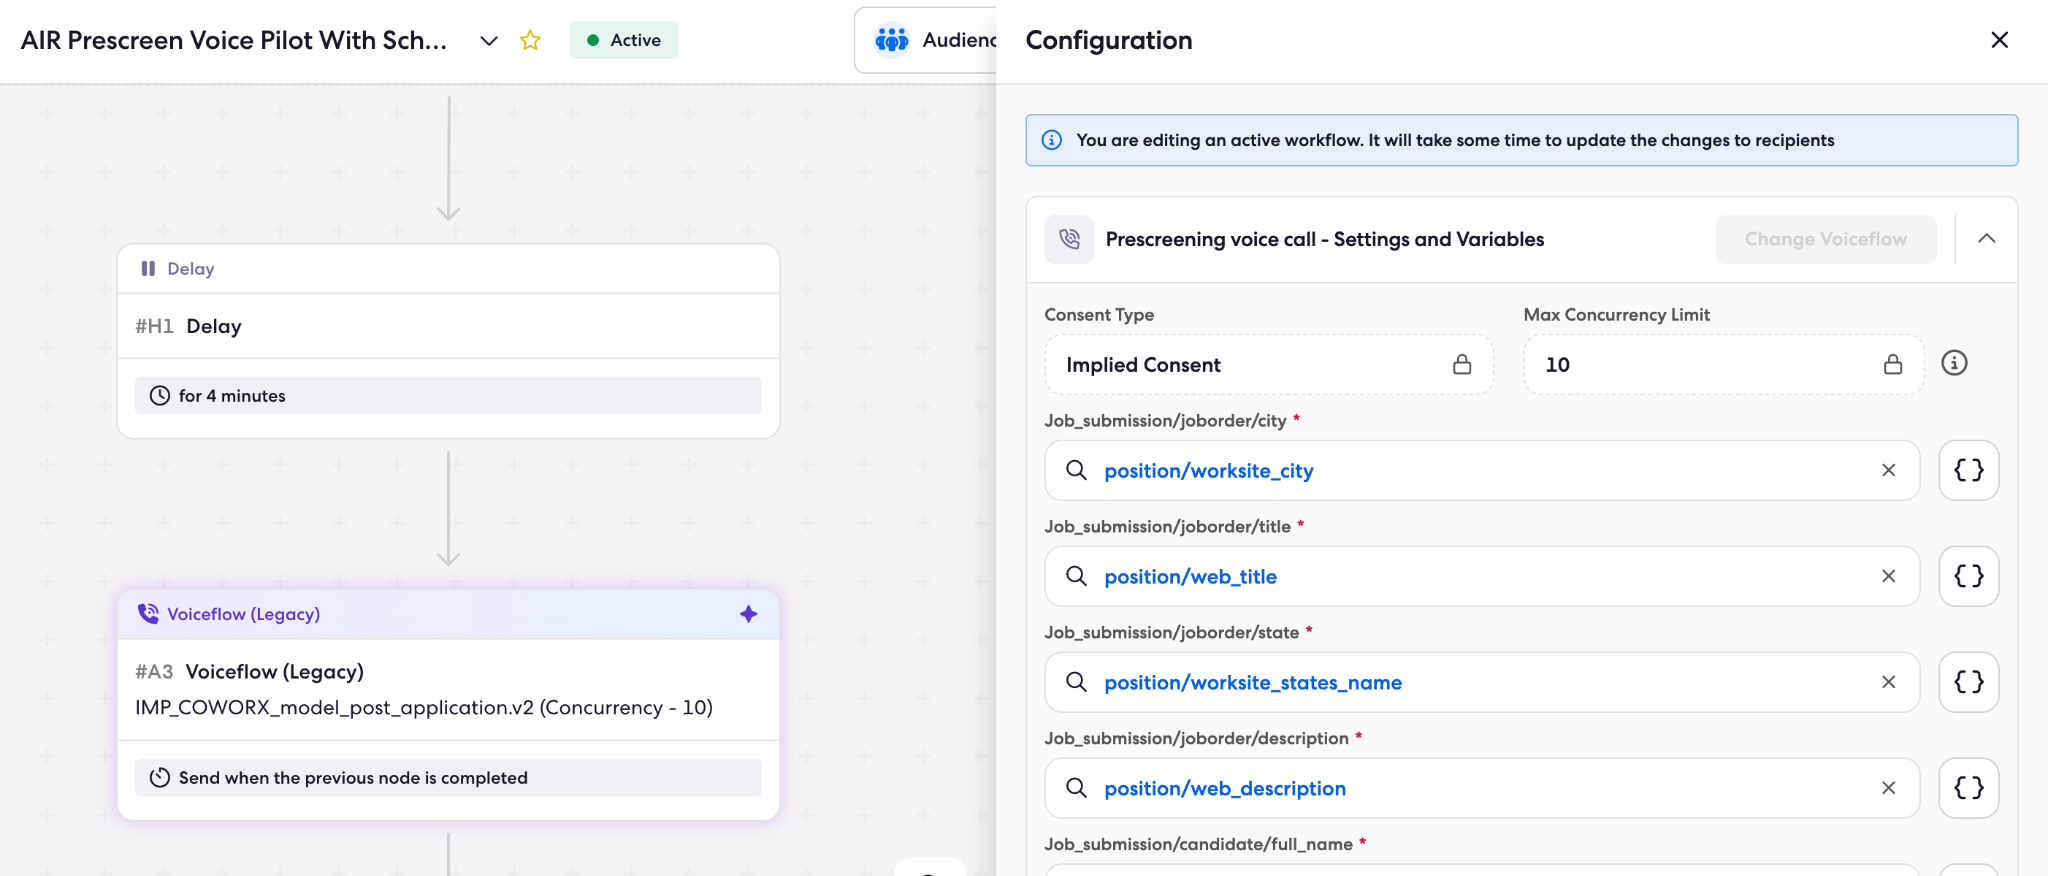Open variable picker braces for joborder/description

(x=1969, y=788)
